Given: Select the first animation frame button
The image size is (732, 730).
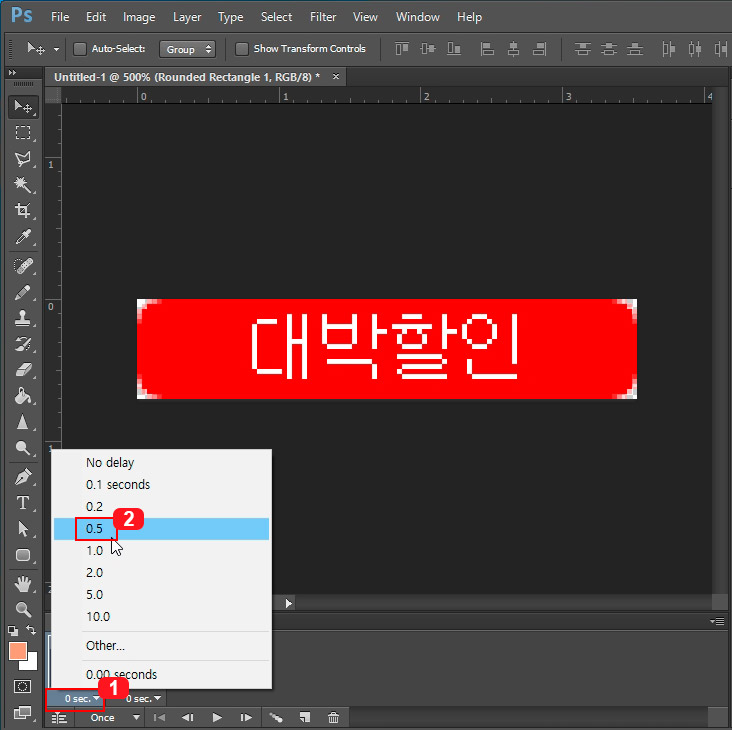Looking at the screenshot, I should coord(159,717).
